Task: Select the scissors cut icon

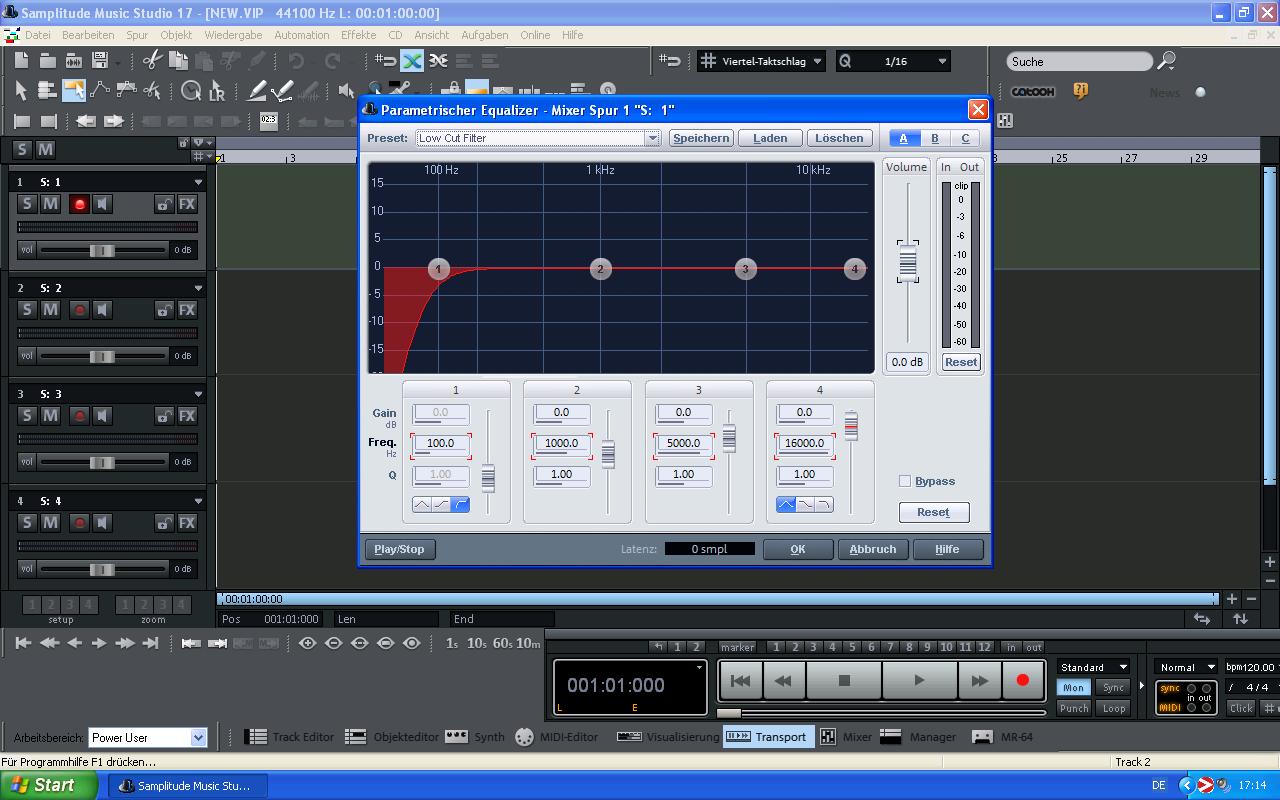Action: coord(152,61)
